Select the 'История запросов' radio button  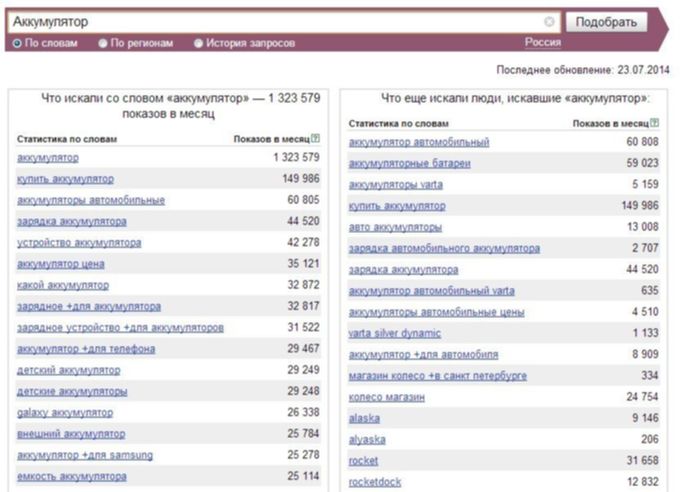point(198,43)
